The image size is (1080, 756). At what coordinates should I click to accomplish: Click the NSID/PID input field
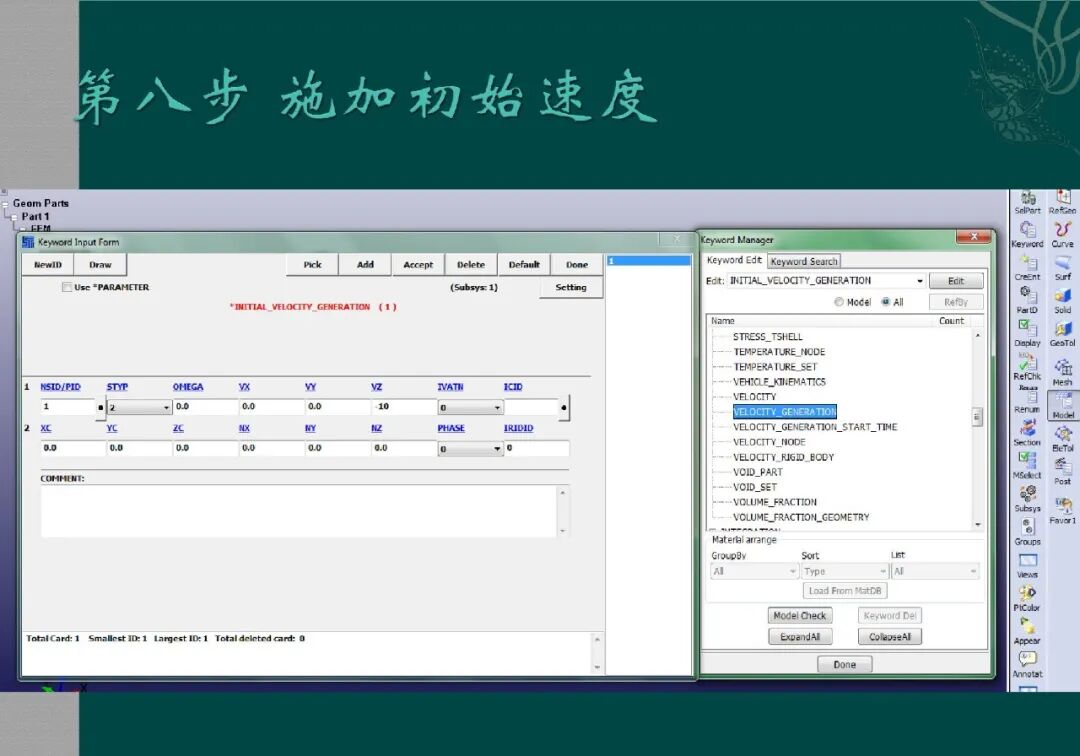[x=68, y=407]
